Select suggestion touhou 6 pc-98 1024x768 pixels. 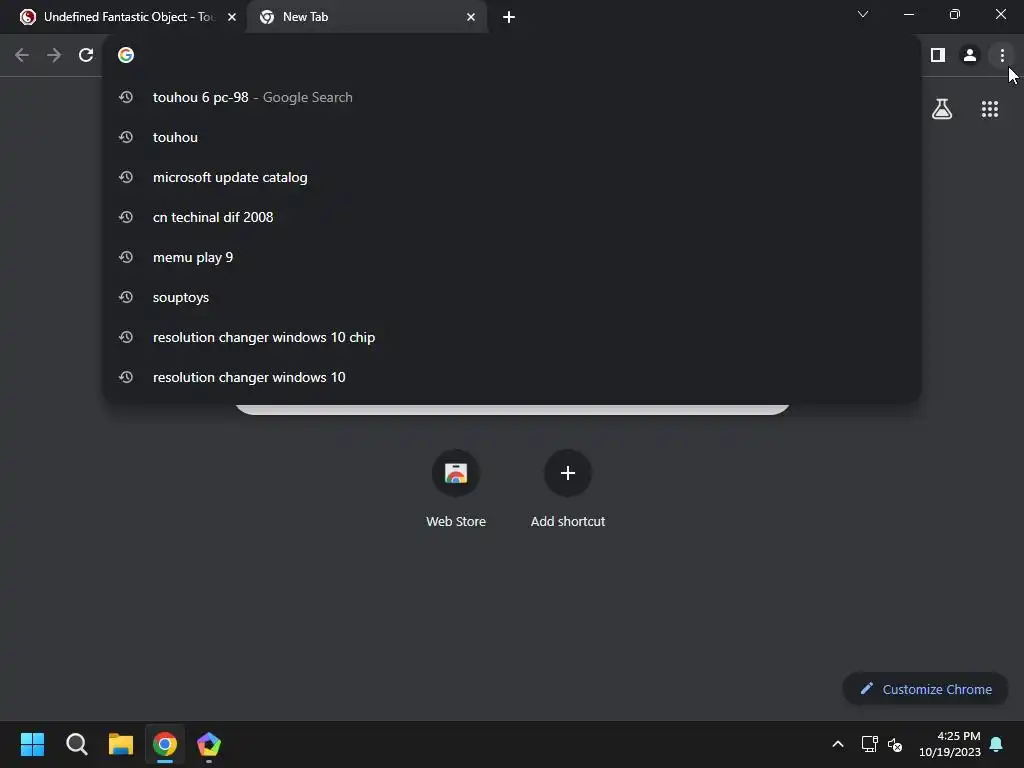(512, 97)
